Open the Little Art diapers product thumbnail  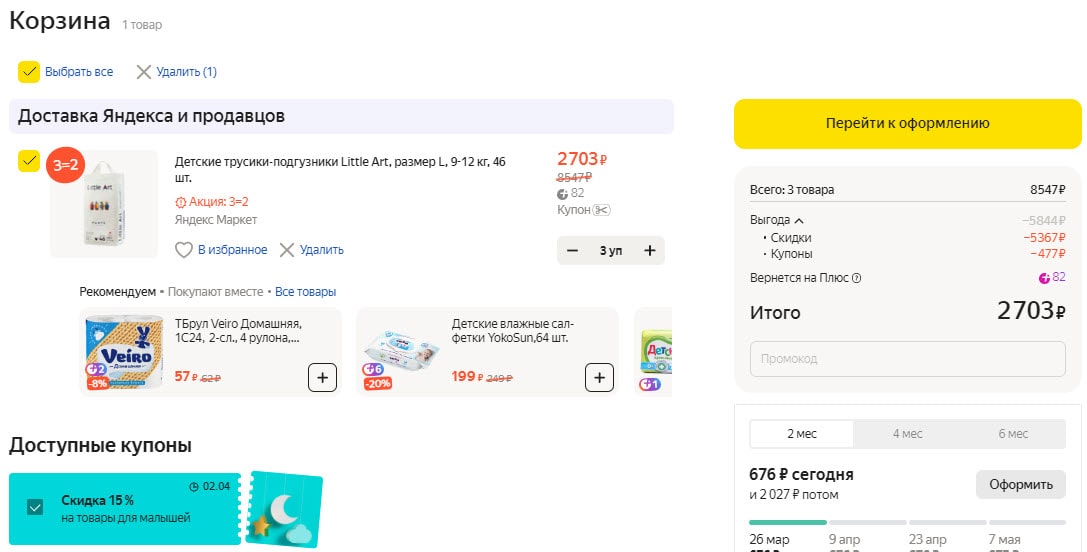pos(104,205)
